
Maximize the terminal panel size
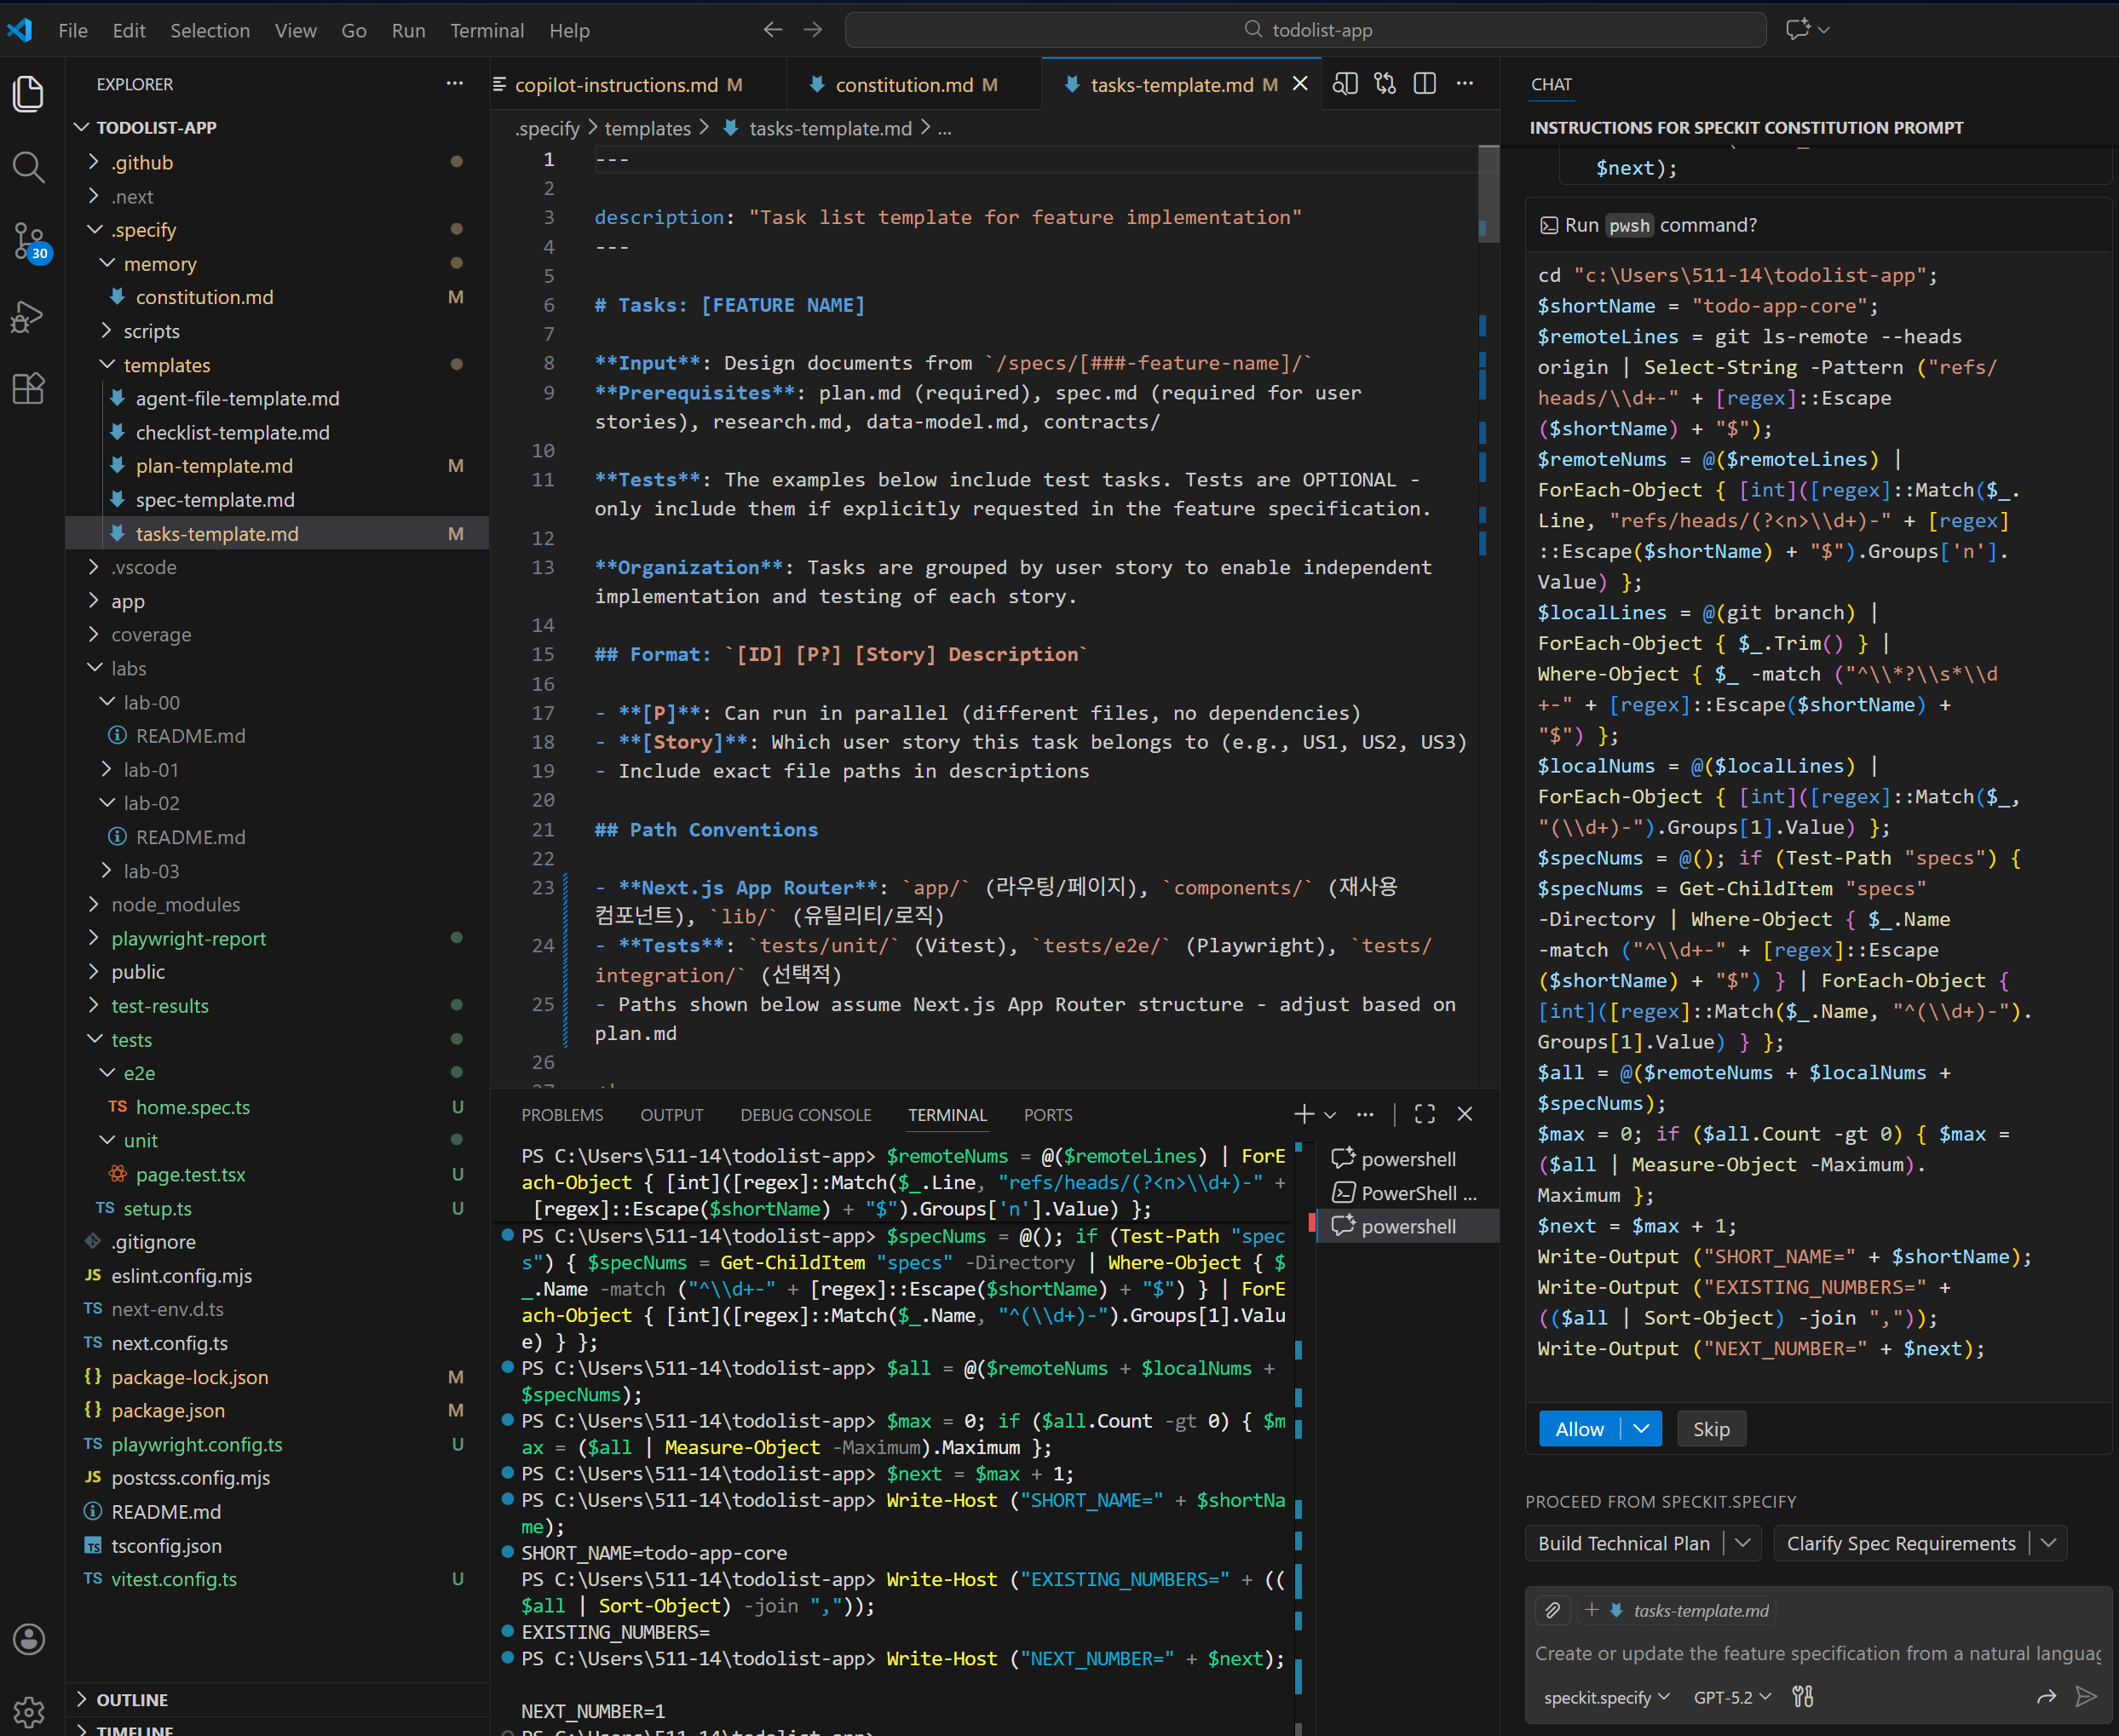(1425, 1114)
